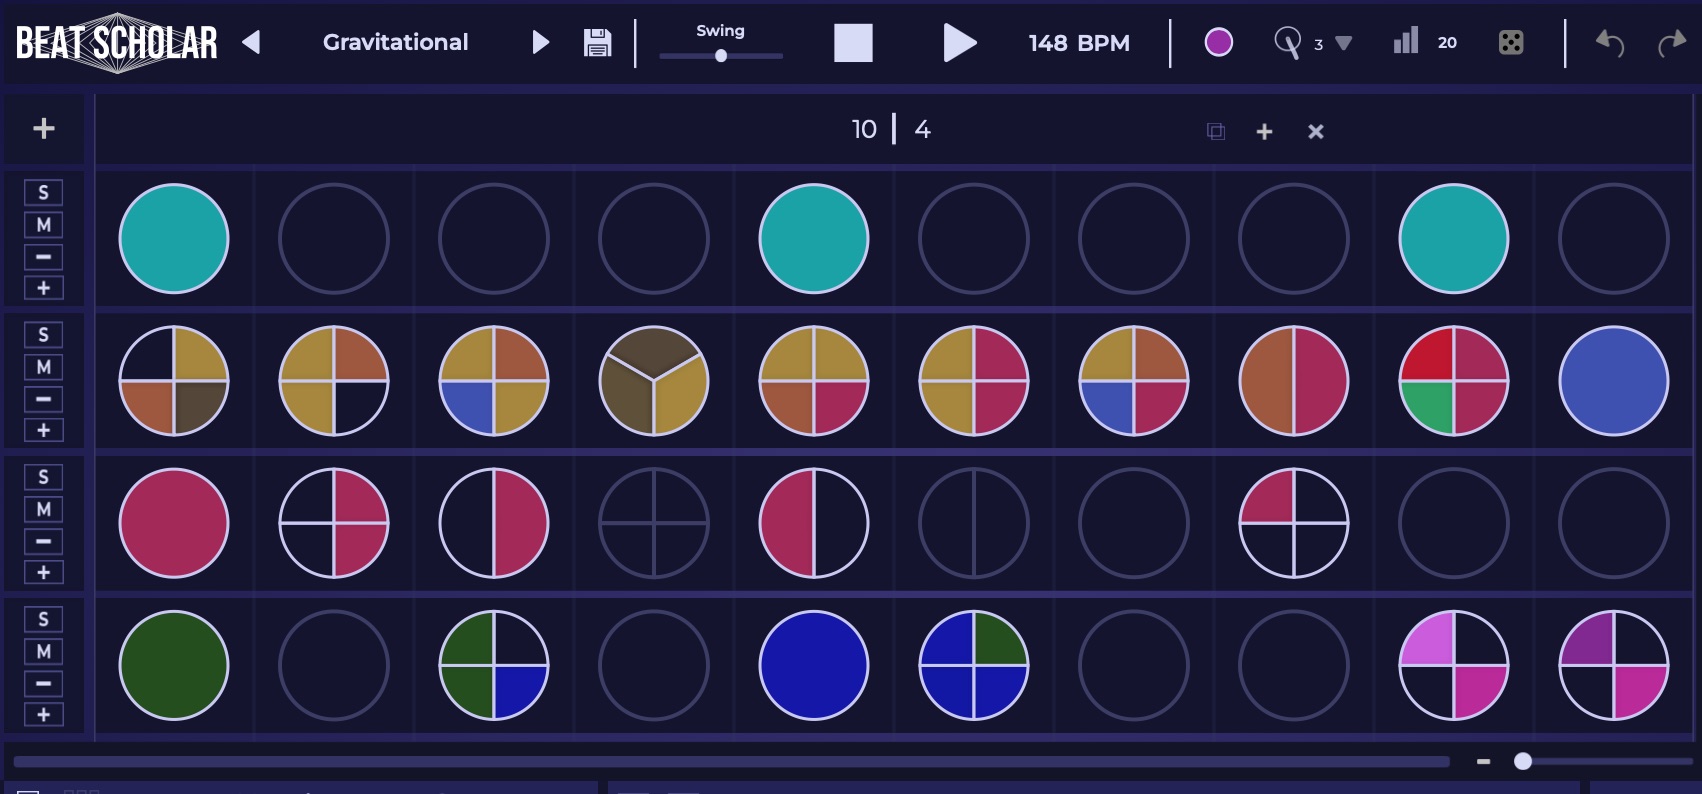
Task: Go to previous pattern before Gravitational
Action: (x=252, y=42)
